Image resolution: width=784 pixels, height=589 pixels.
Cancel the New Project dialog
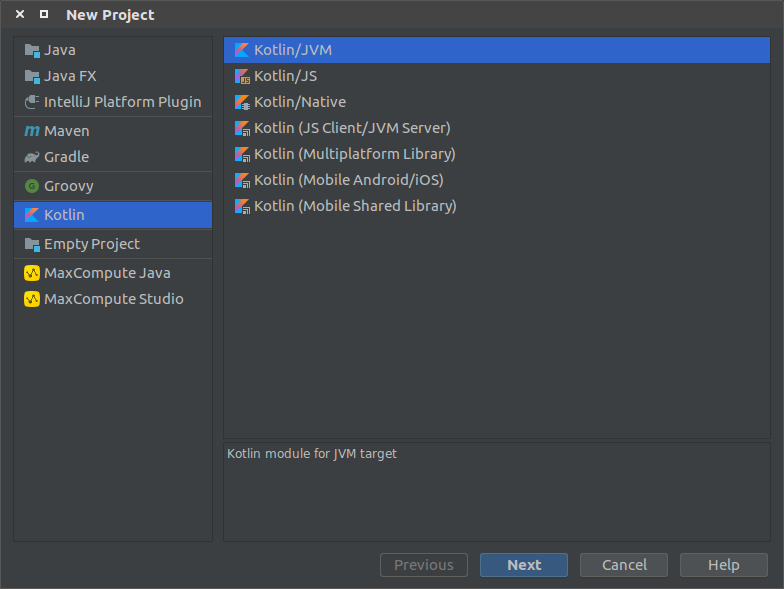tap(624, 565)
